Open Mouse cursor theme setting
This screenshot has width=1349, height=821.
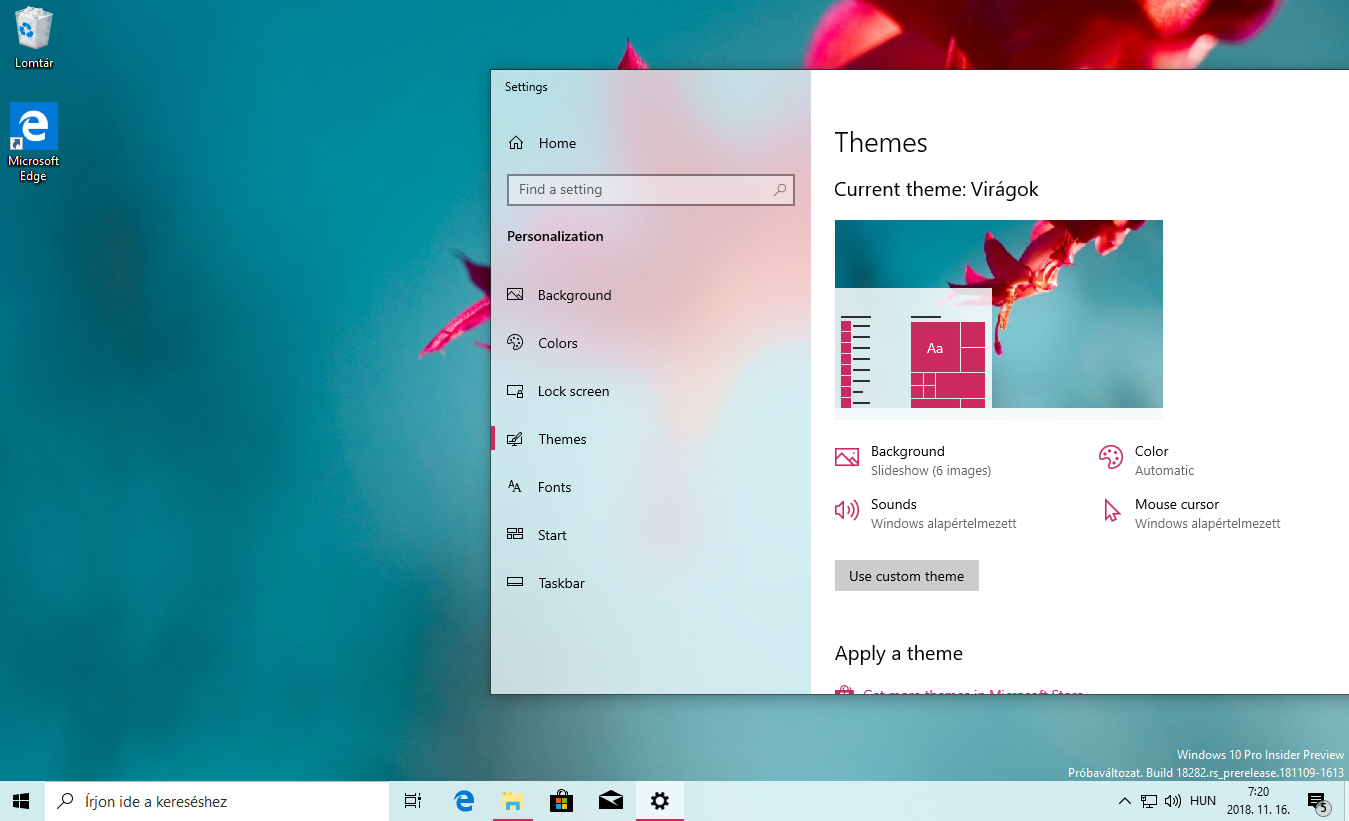(1176, 512)
